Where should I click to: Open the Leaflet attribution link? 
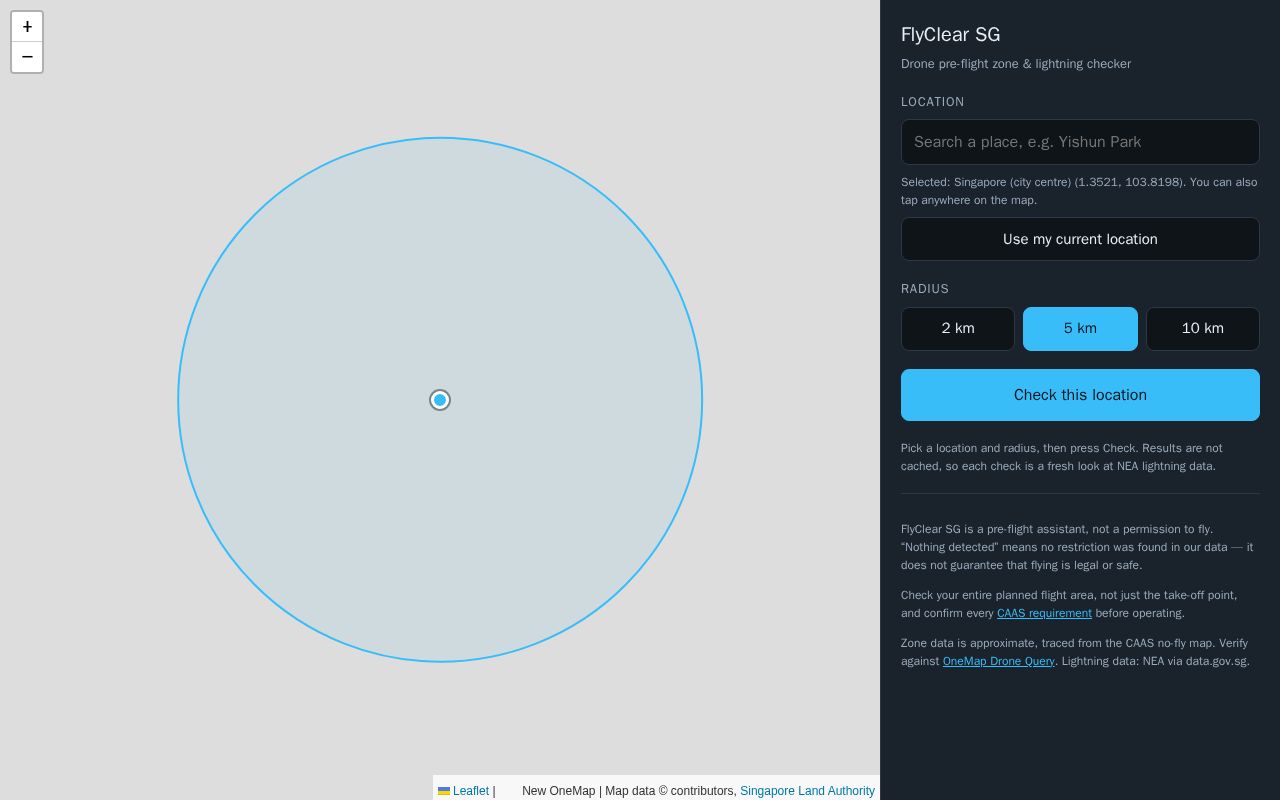(463, 791)
